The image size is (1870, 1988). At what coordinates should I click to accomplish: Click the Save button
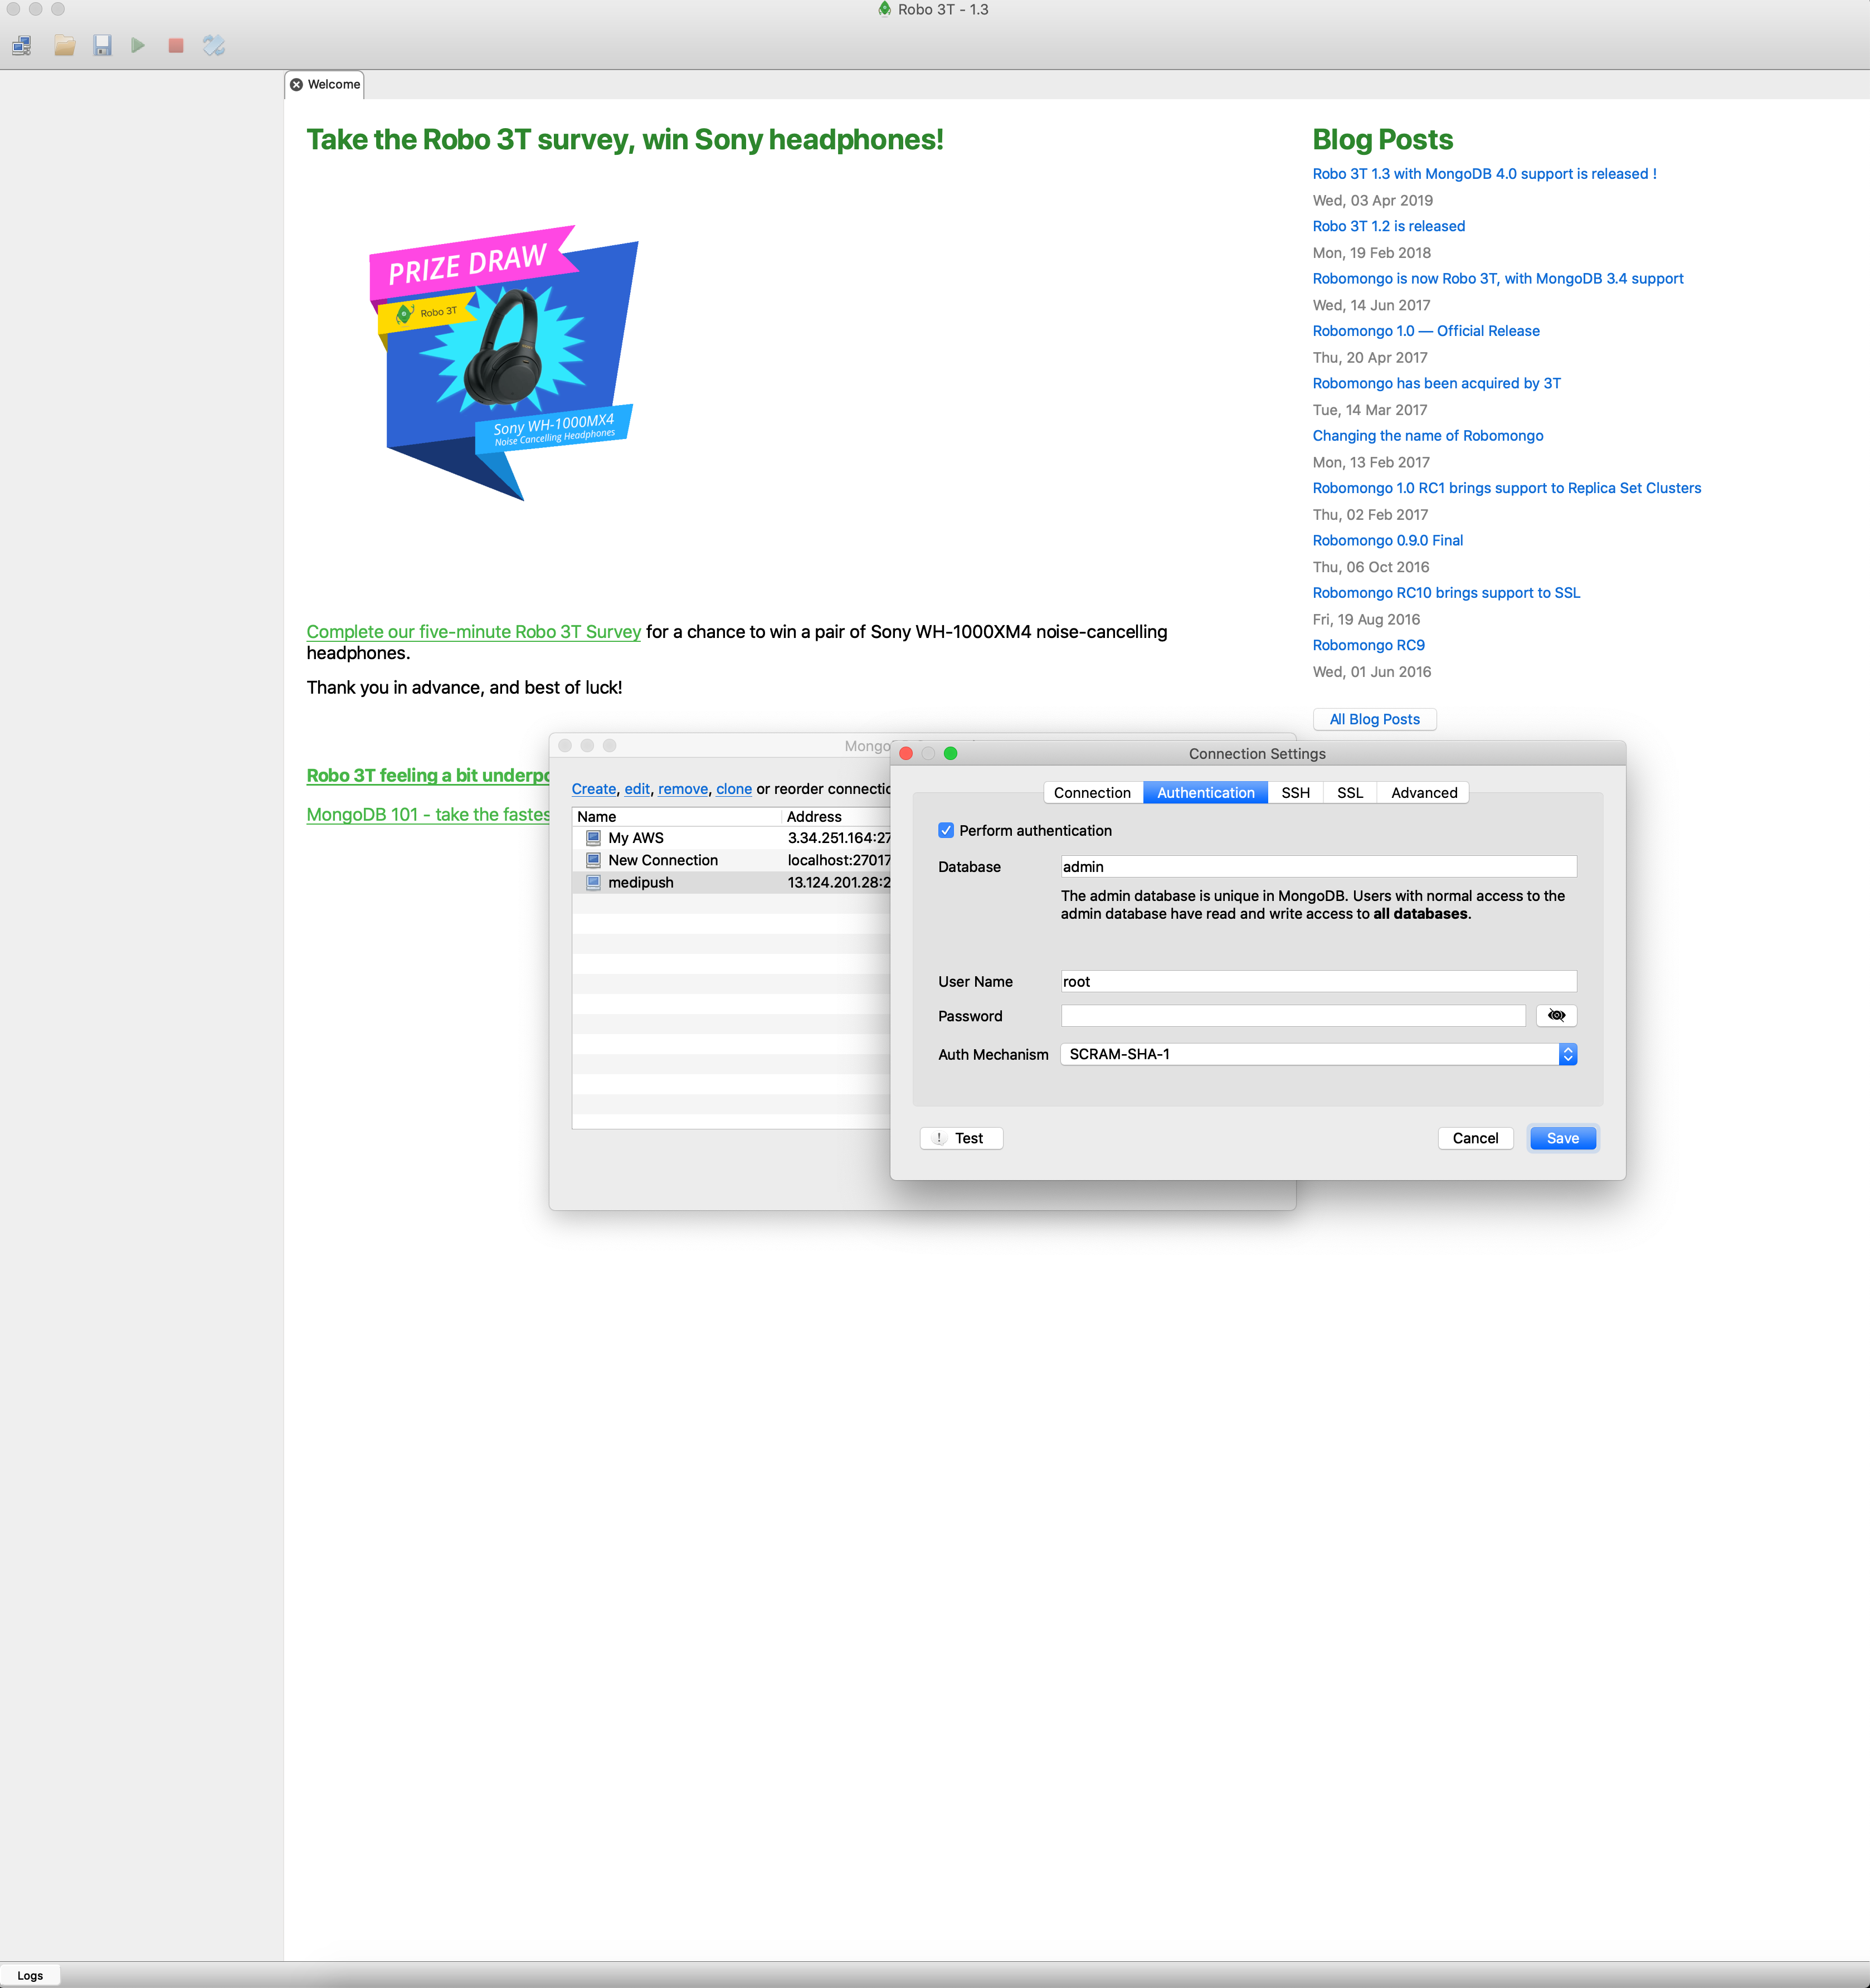[1562, 1138]
